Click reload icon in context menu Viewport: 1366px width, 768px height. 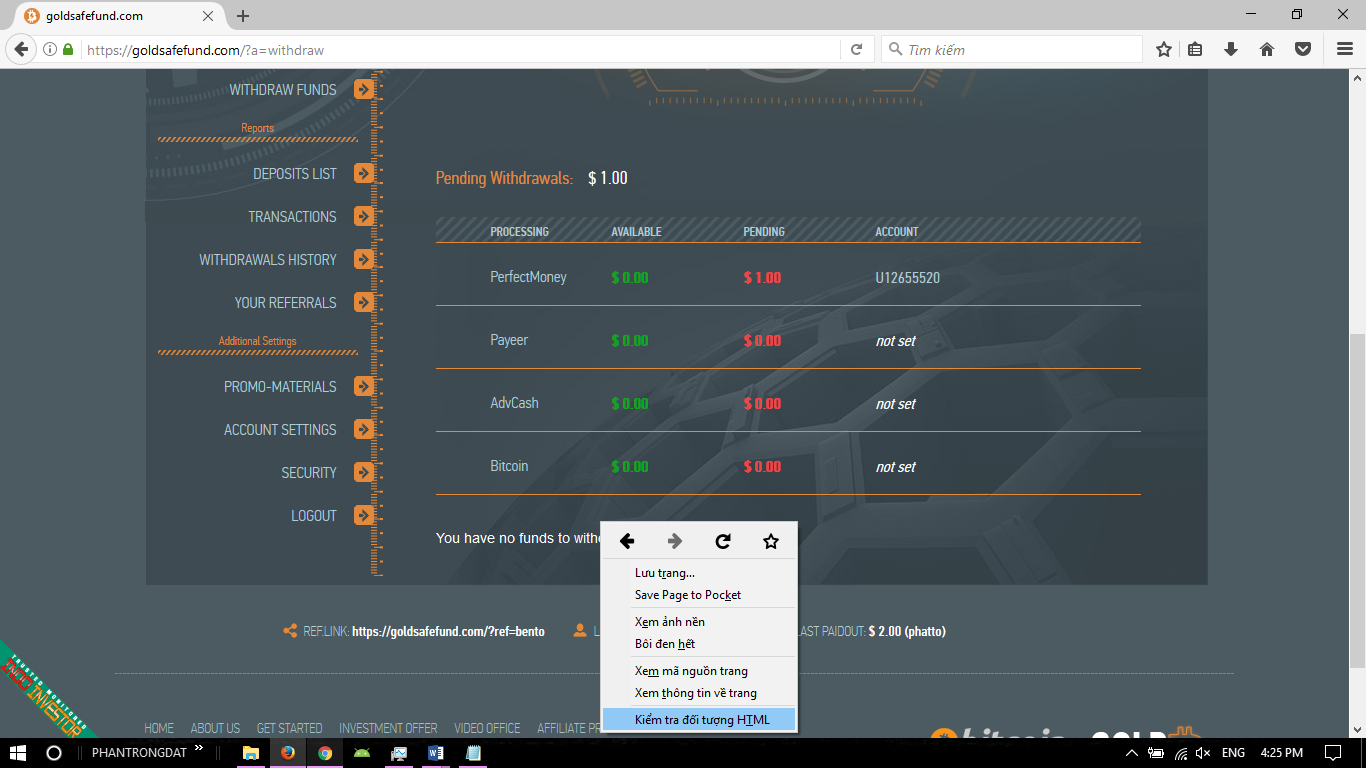point(723,541)
